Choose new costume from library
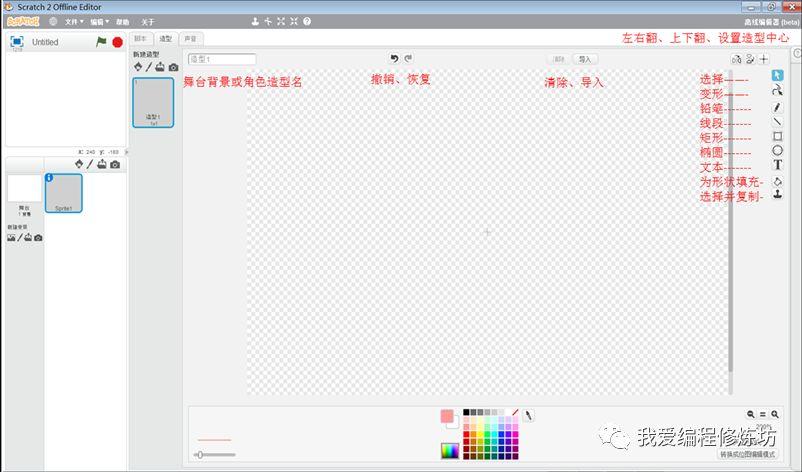 [x=138, y=67]
